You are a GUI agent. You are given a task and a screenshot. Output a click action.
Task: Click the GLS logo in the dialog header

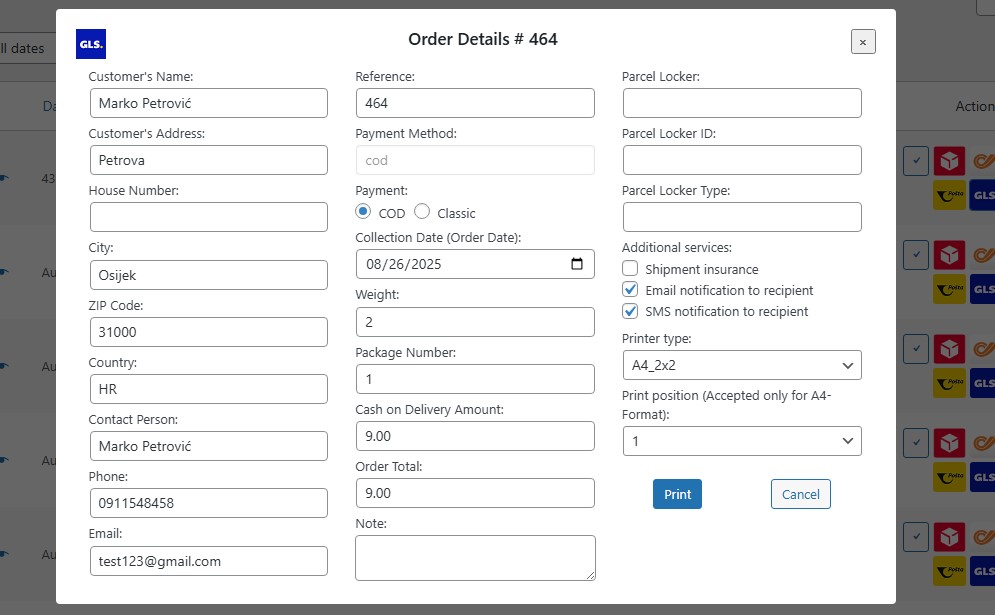(x=90, y=44)
